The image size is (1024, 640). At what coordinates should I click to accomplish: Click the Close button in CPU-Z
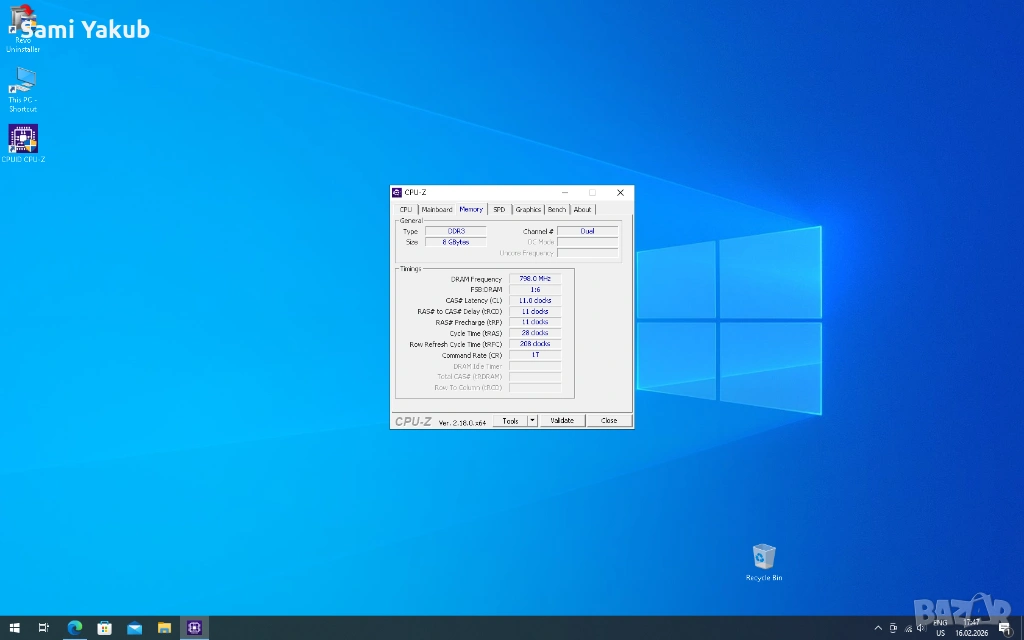[x=609, y=421]
